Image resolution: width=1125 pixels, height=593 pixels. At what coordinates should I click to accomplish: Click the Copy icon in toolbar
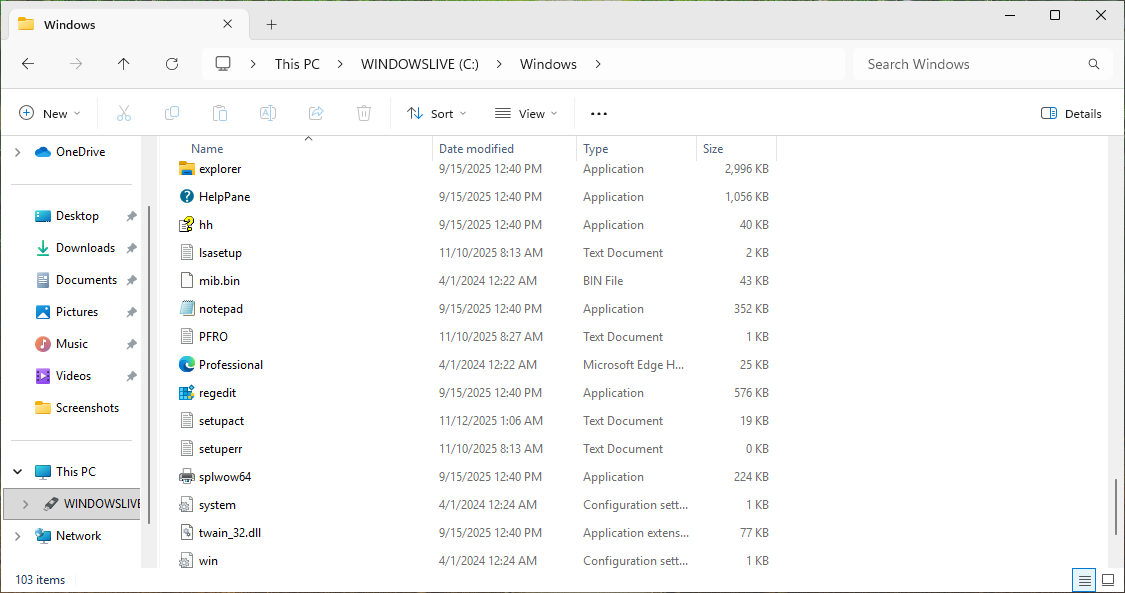pyautogui.click(x=172, y=114)
